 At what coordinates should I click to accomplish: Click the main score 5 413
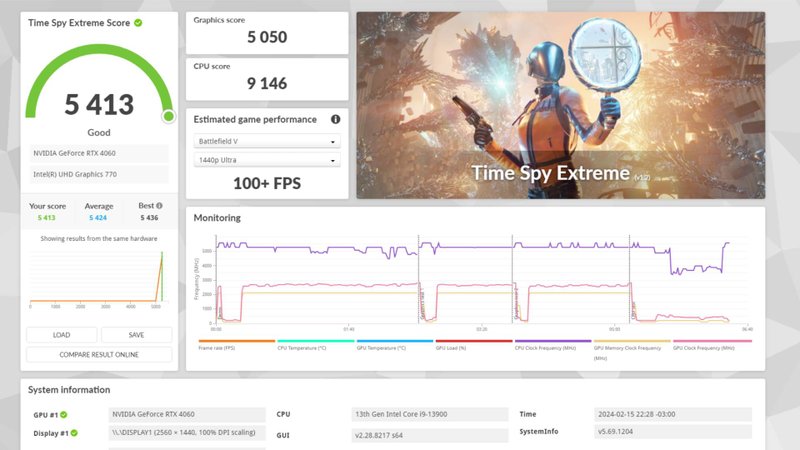coord(99,105)
